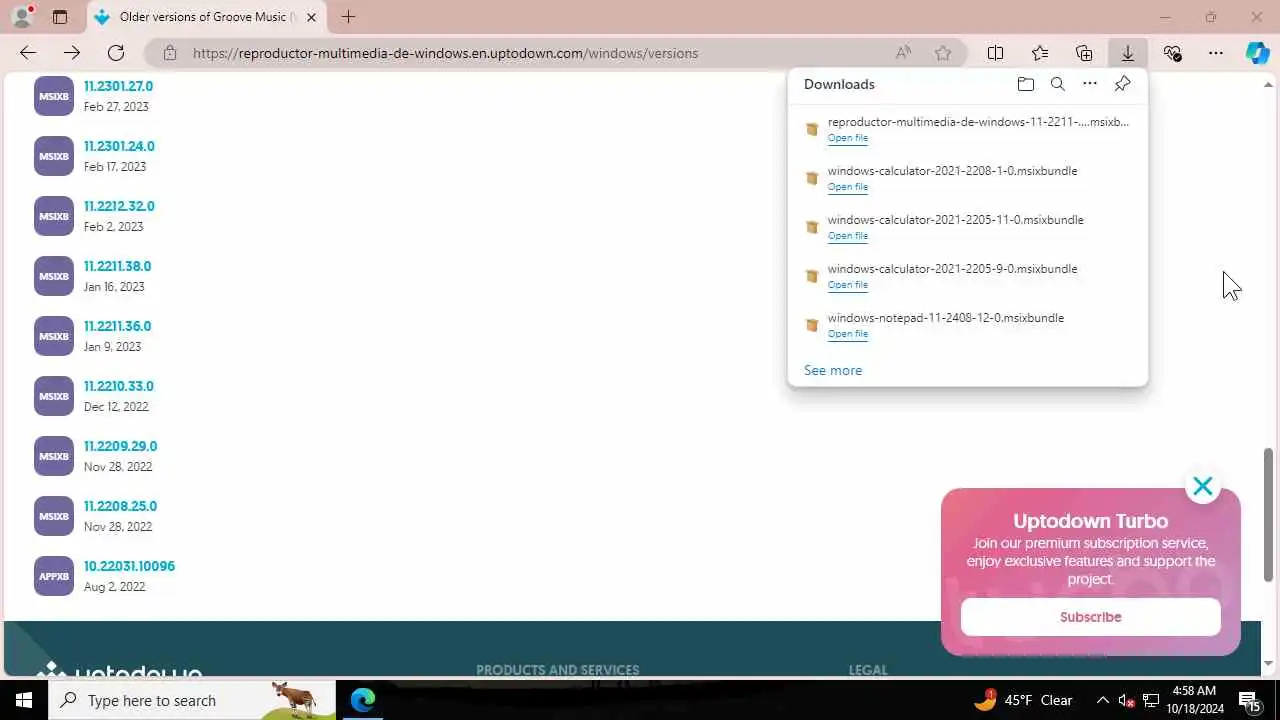Open version 11.2211.36.0 link
Image resolution: width=1280 pixels, height=720 pixels.
point(117,326)
